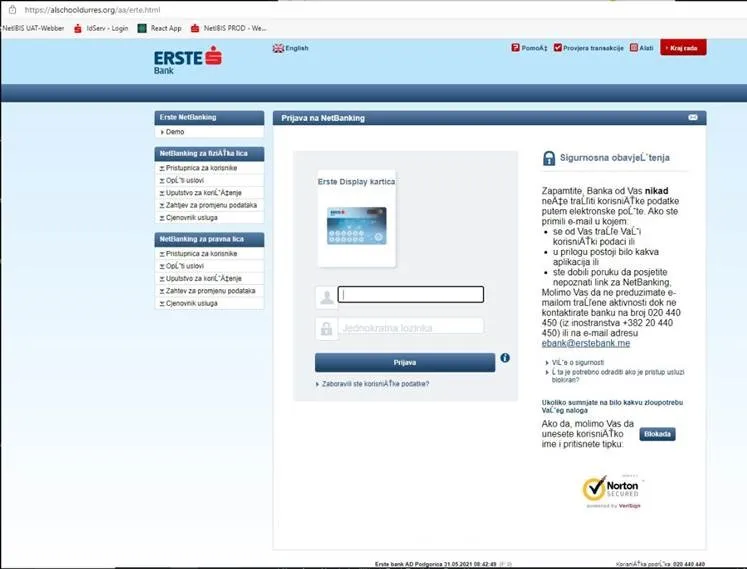Open Uputstvo za korišćenje under pravna lica
The image size is (747, 569).
pyautogui.click(x=203, y=279)
